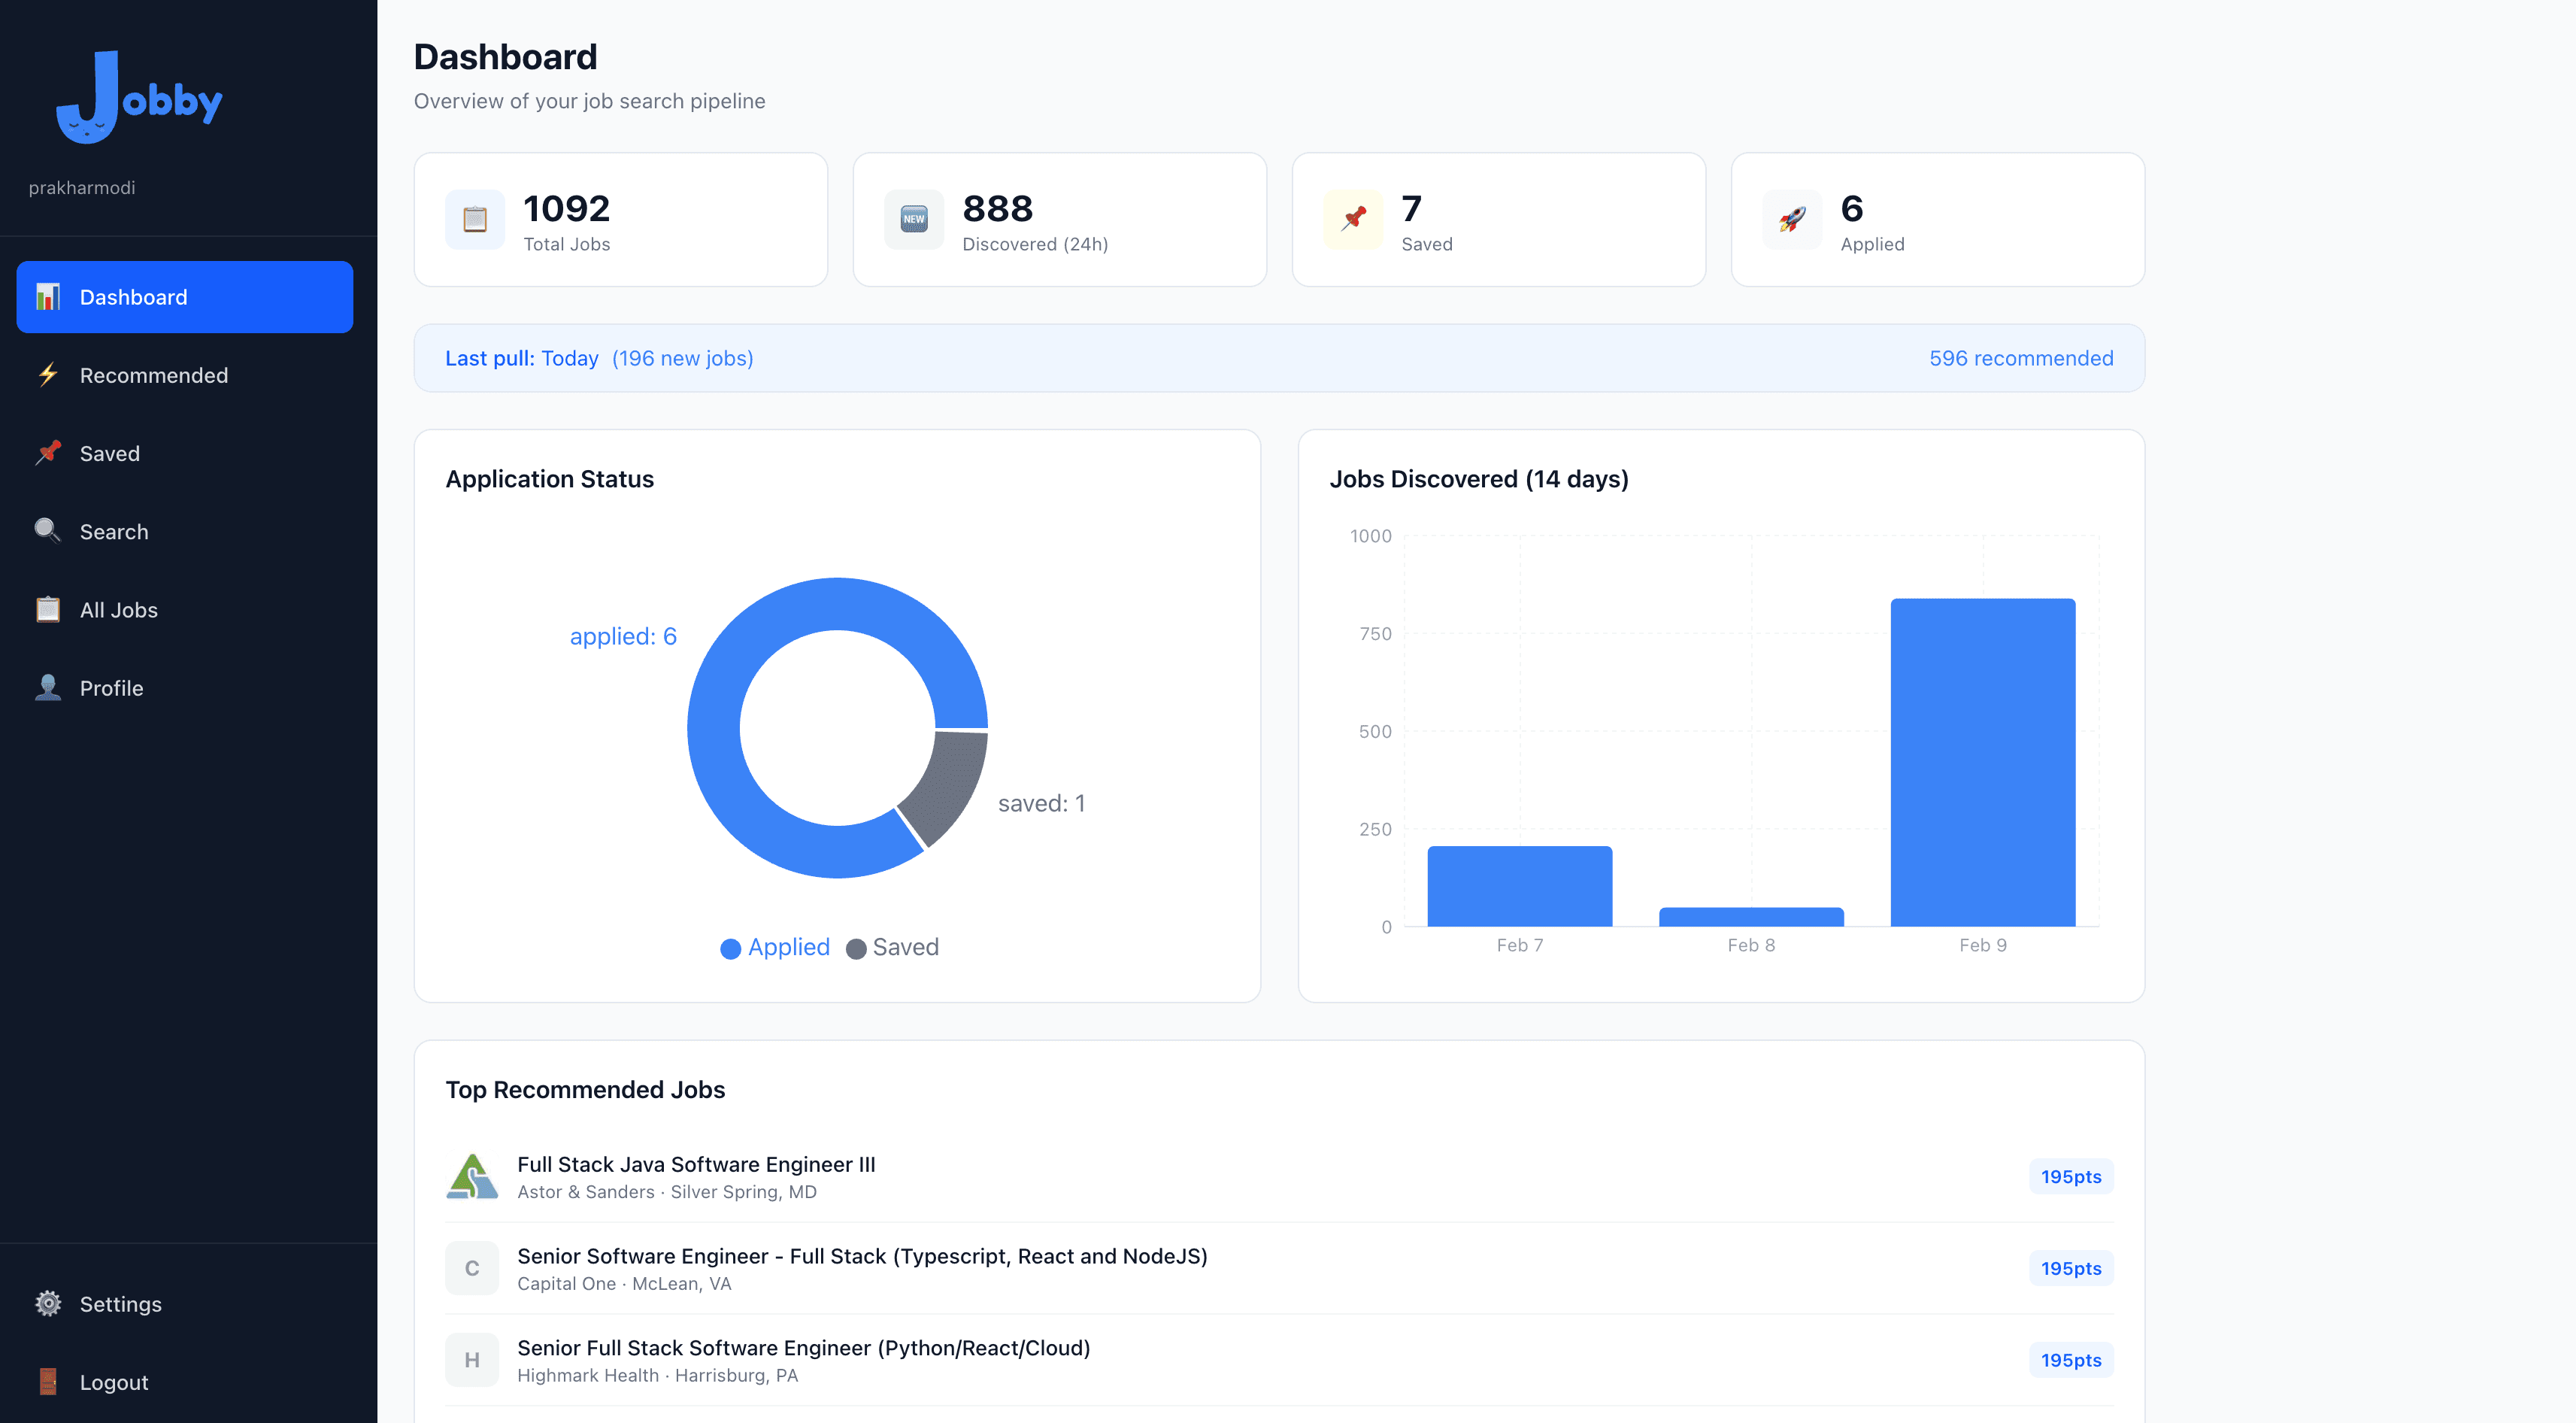The width and height of the screenshot is (2576, 1423).
Task: Click the Profile person icon in sidebar
Action: (x=47, y=687)
